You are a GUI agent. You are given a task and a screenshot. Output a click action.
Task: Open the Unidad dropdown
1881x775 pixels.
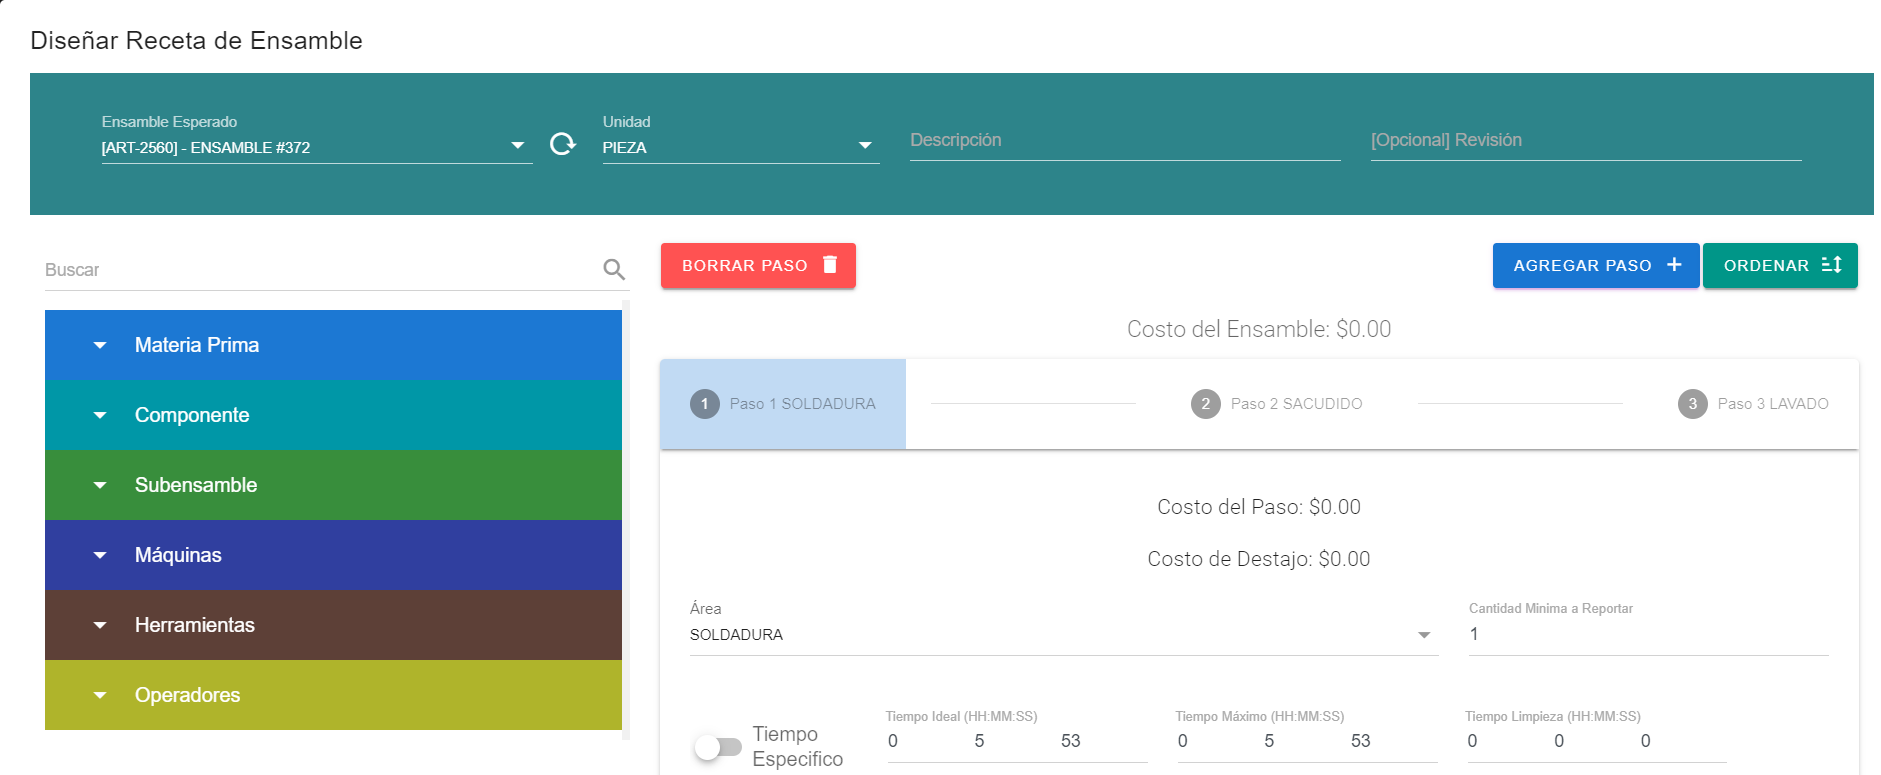tap(865, 146)
